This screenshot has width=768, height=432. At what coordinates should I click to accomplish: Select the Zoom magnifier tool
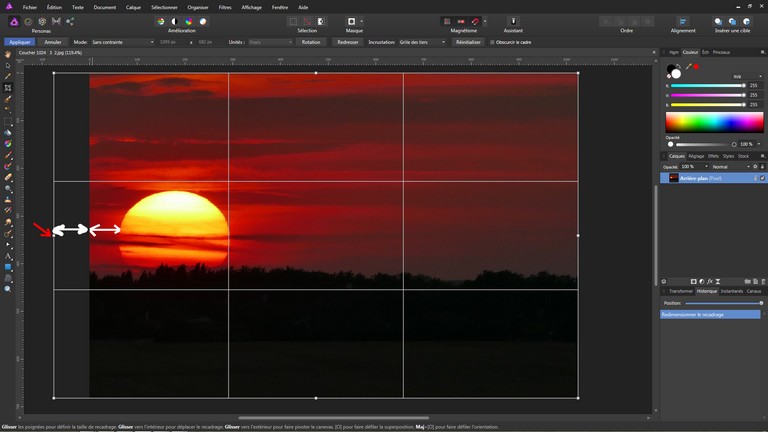coord(8,289)
